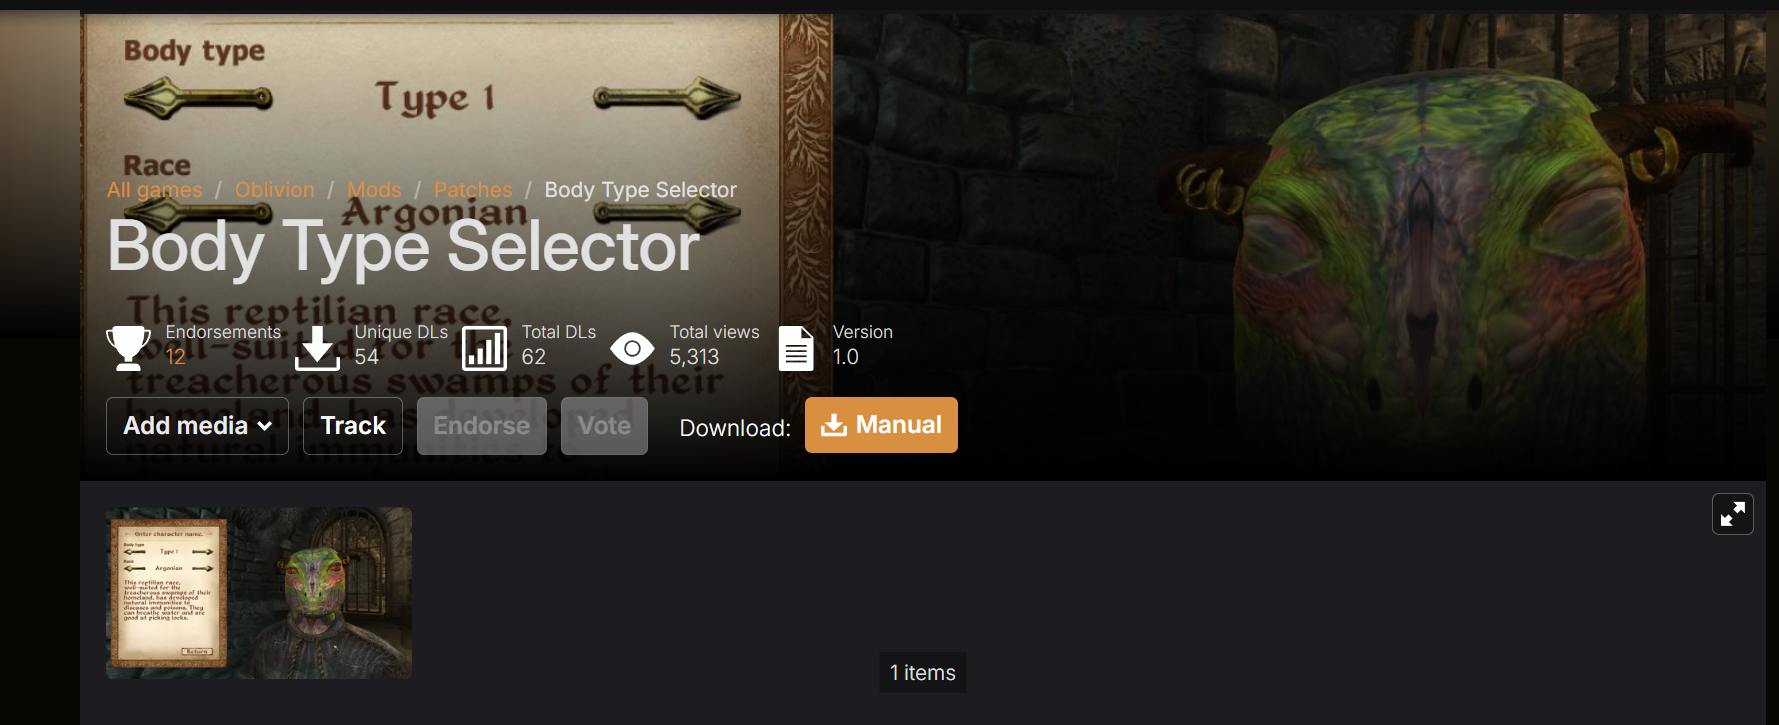1779x725 pixels.
Task: Click the Total views eye icon
Action: tap(632, 349)
